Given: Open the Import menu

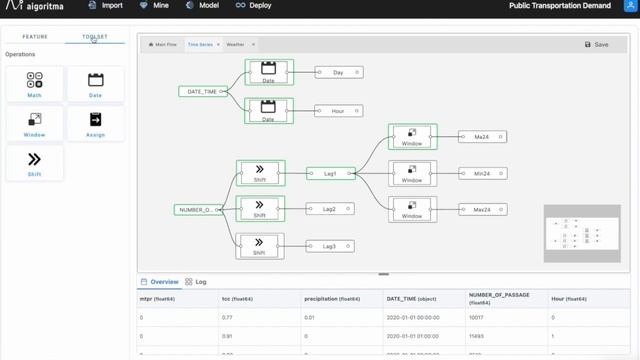Looking at the screenshot, I should pyautogui.click(x=106, y=5).
